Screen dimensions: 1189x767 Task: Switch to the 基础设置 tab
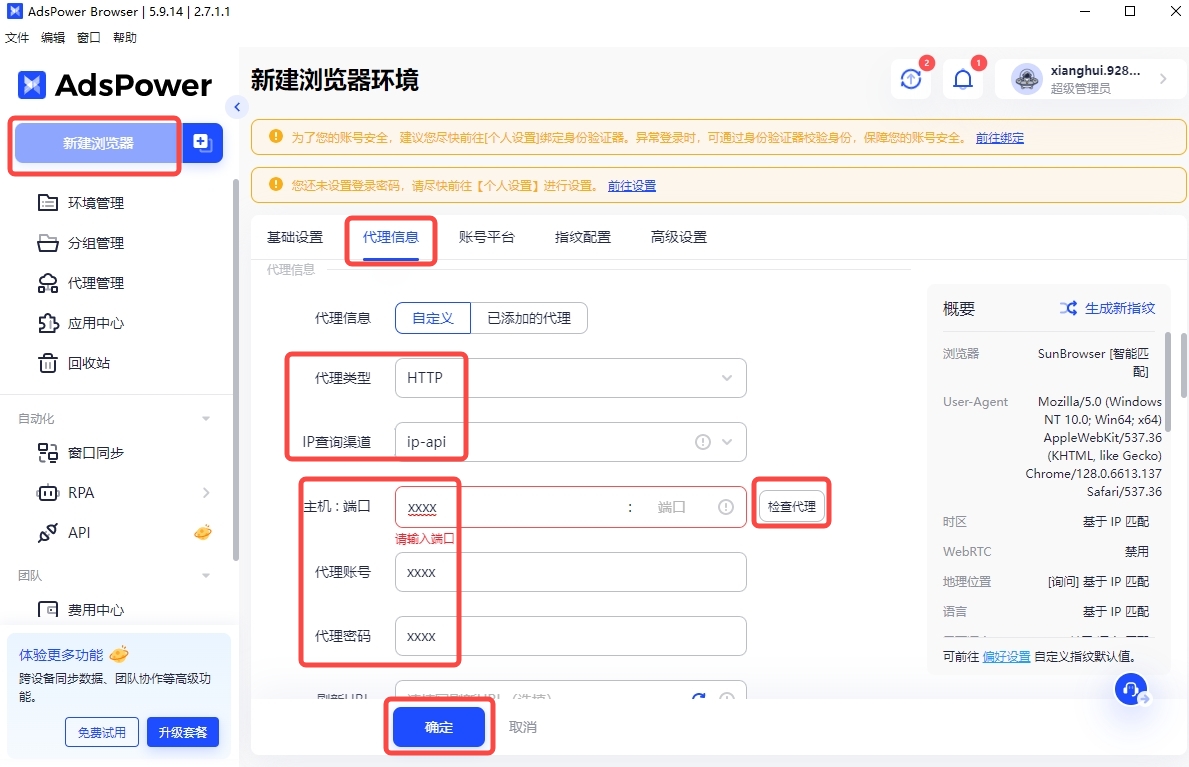(x=295, y=237)
